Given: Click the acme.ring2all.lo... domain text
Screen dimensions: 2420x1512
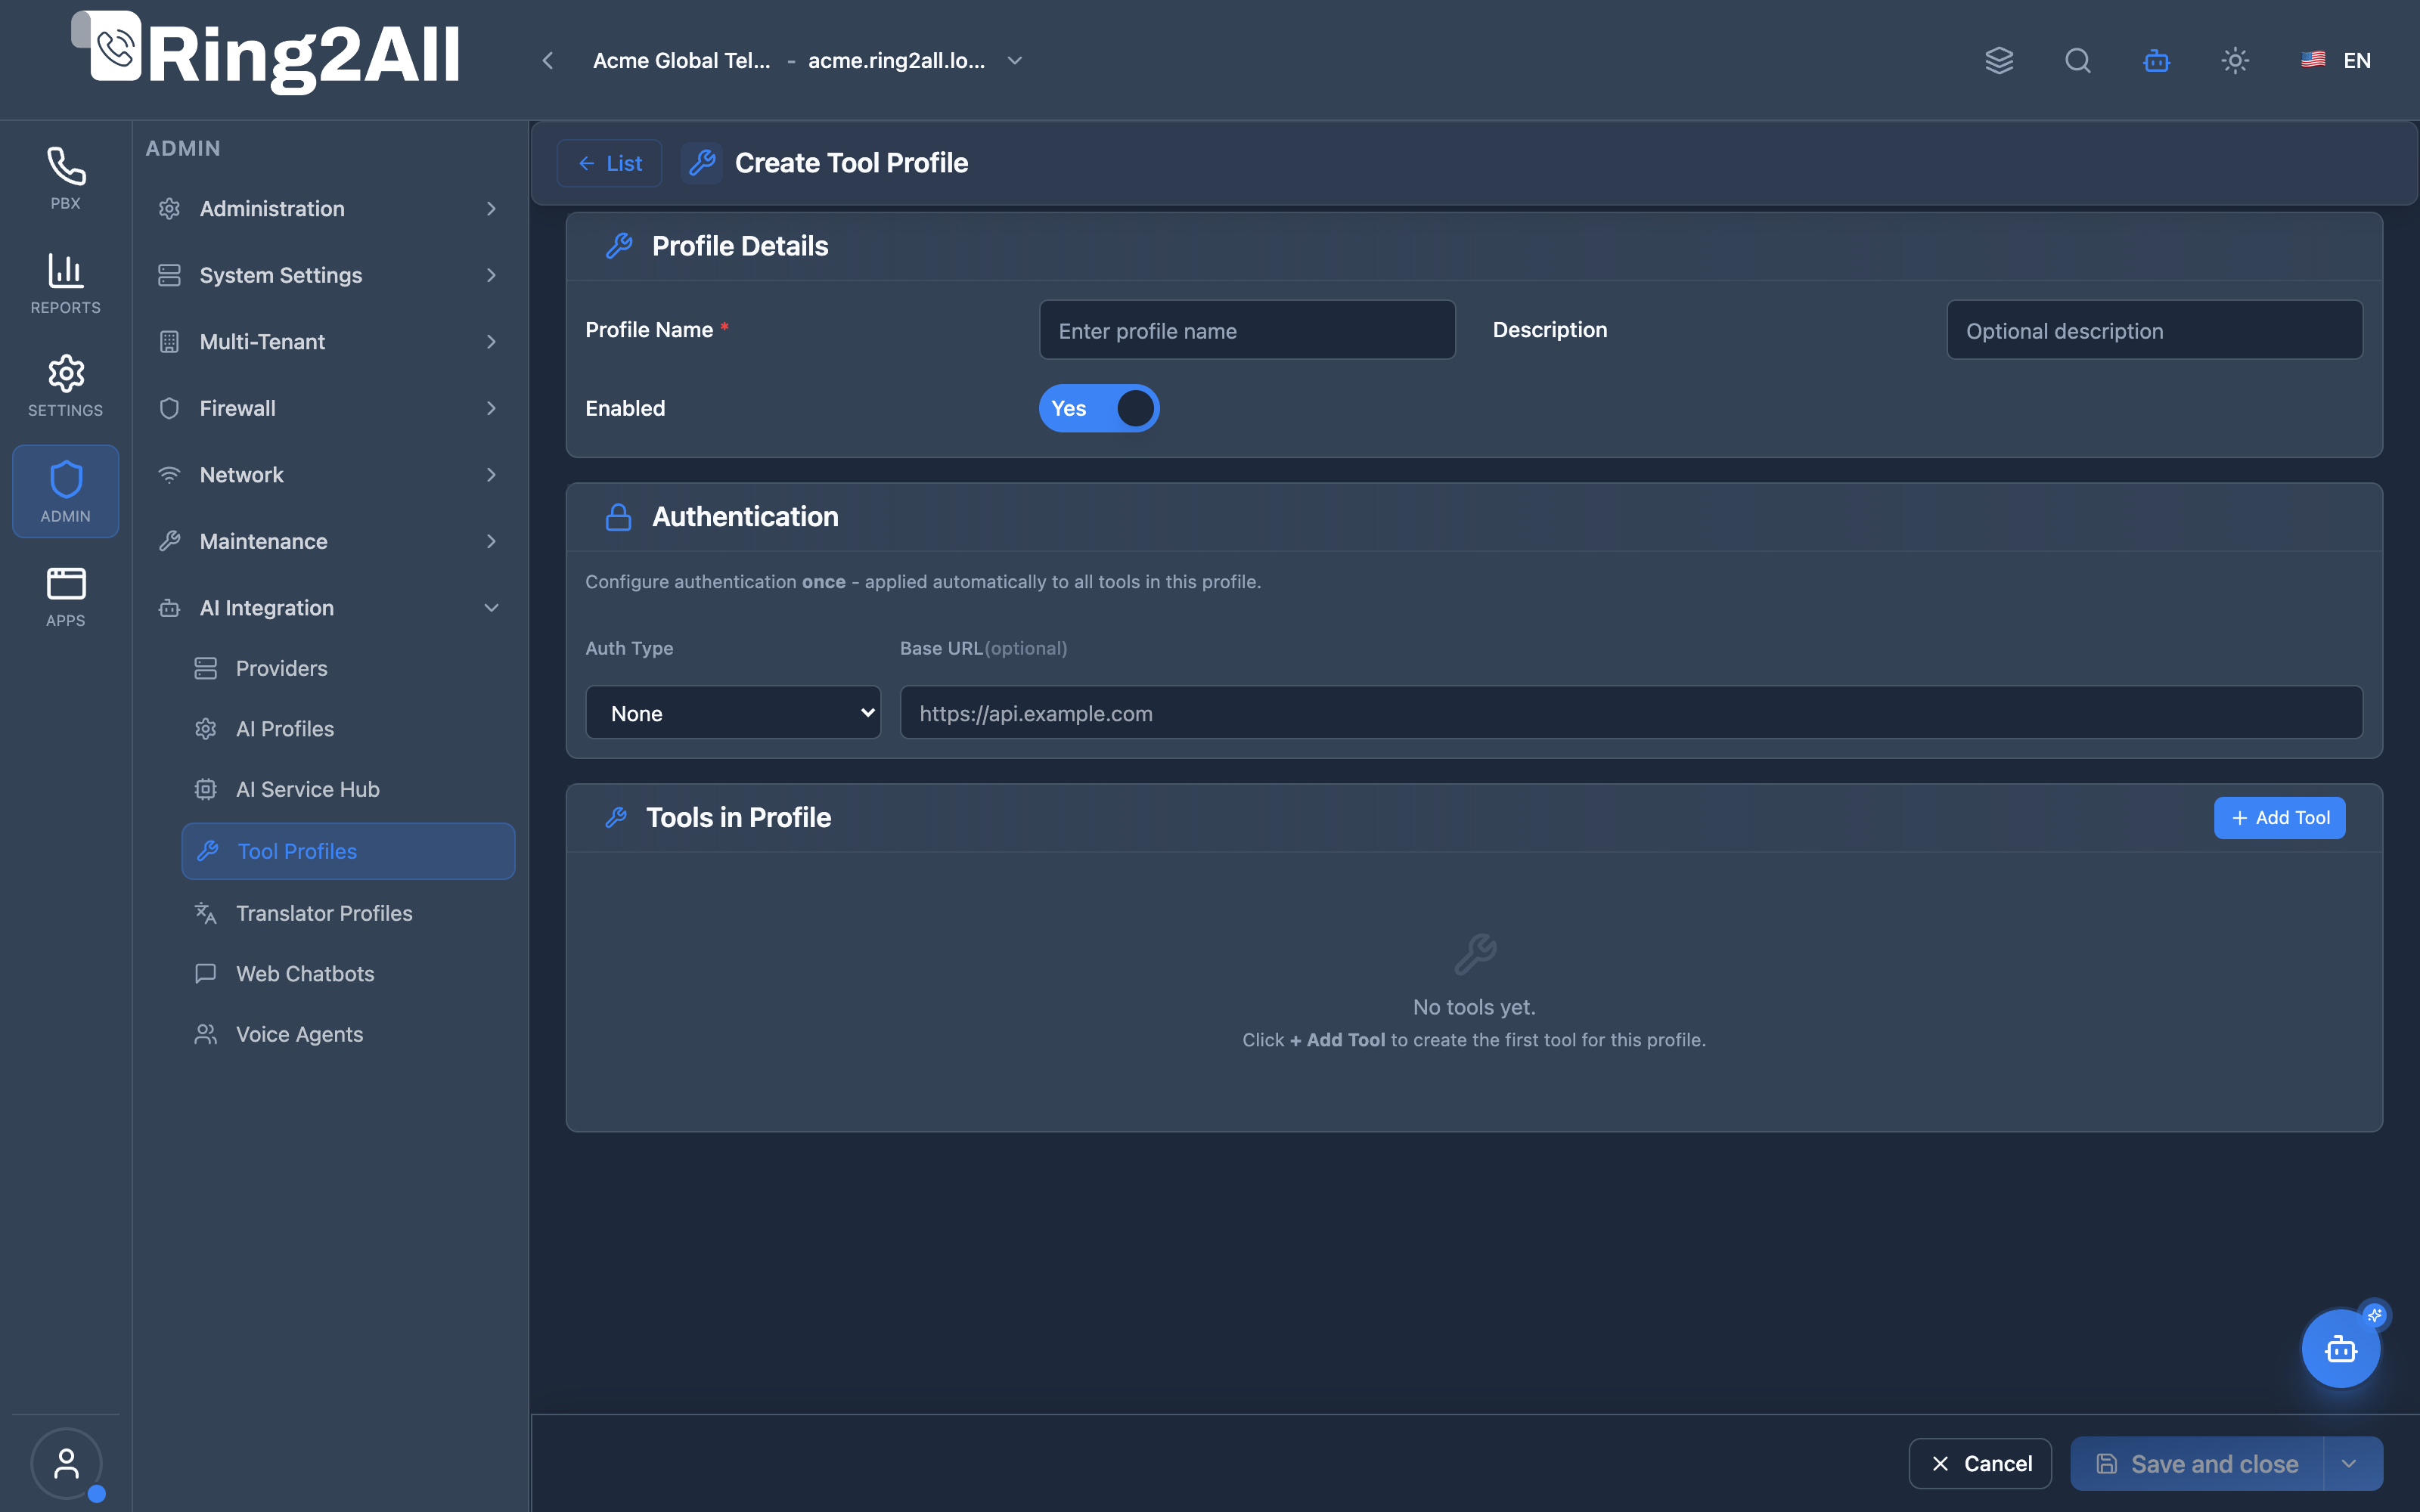Looking at the screenshot, I should pos(896,60).
